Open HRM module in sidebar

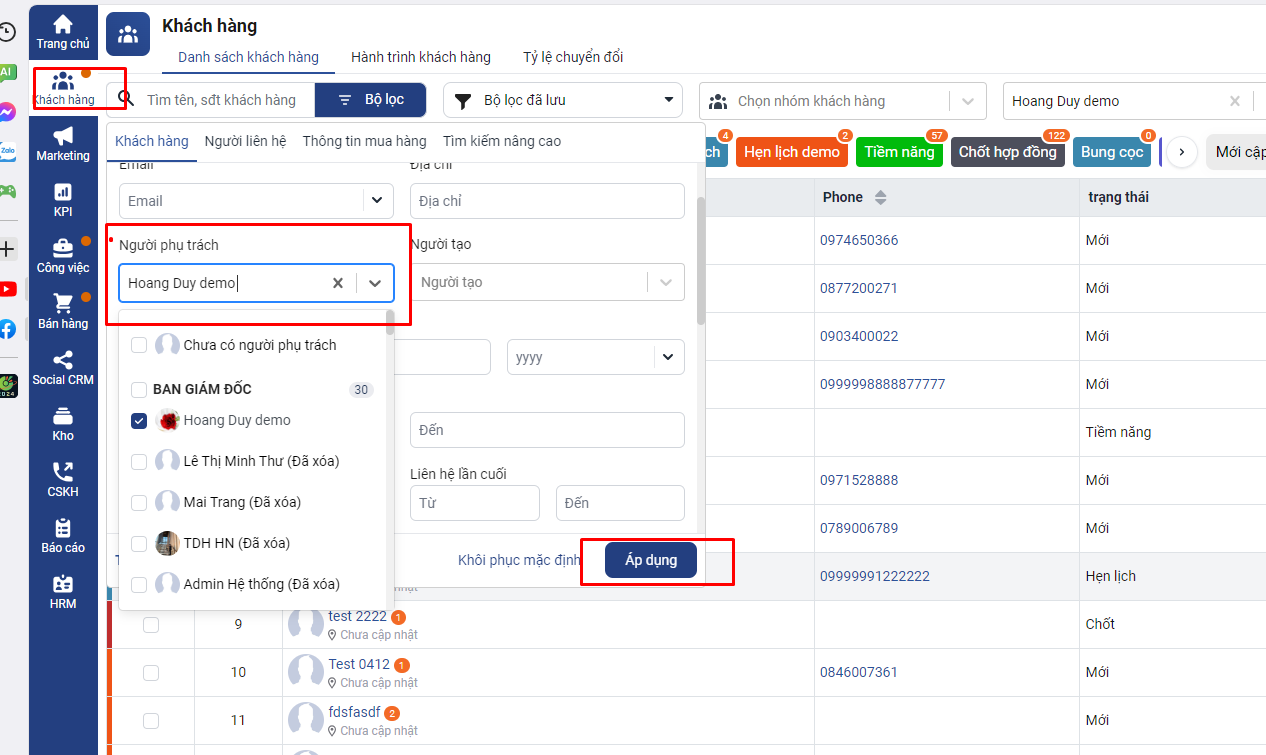(63, 591)
